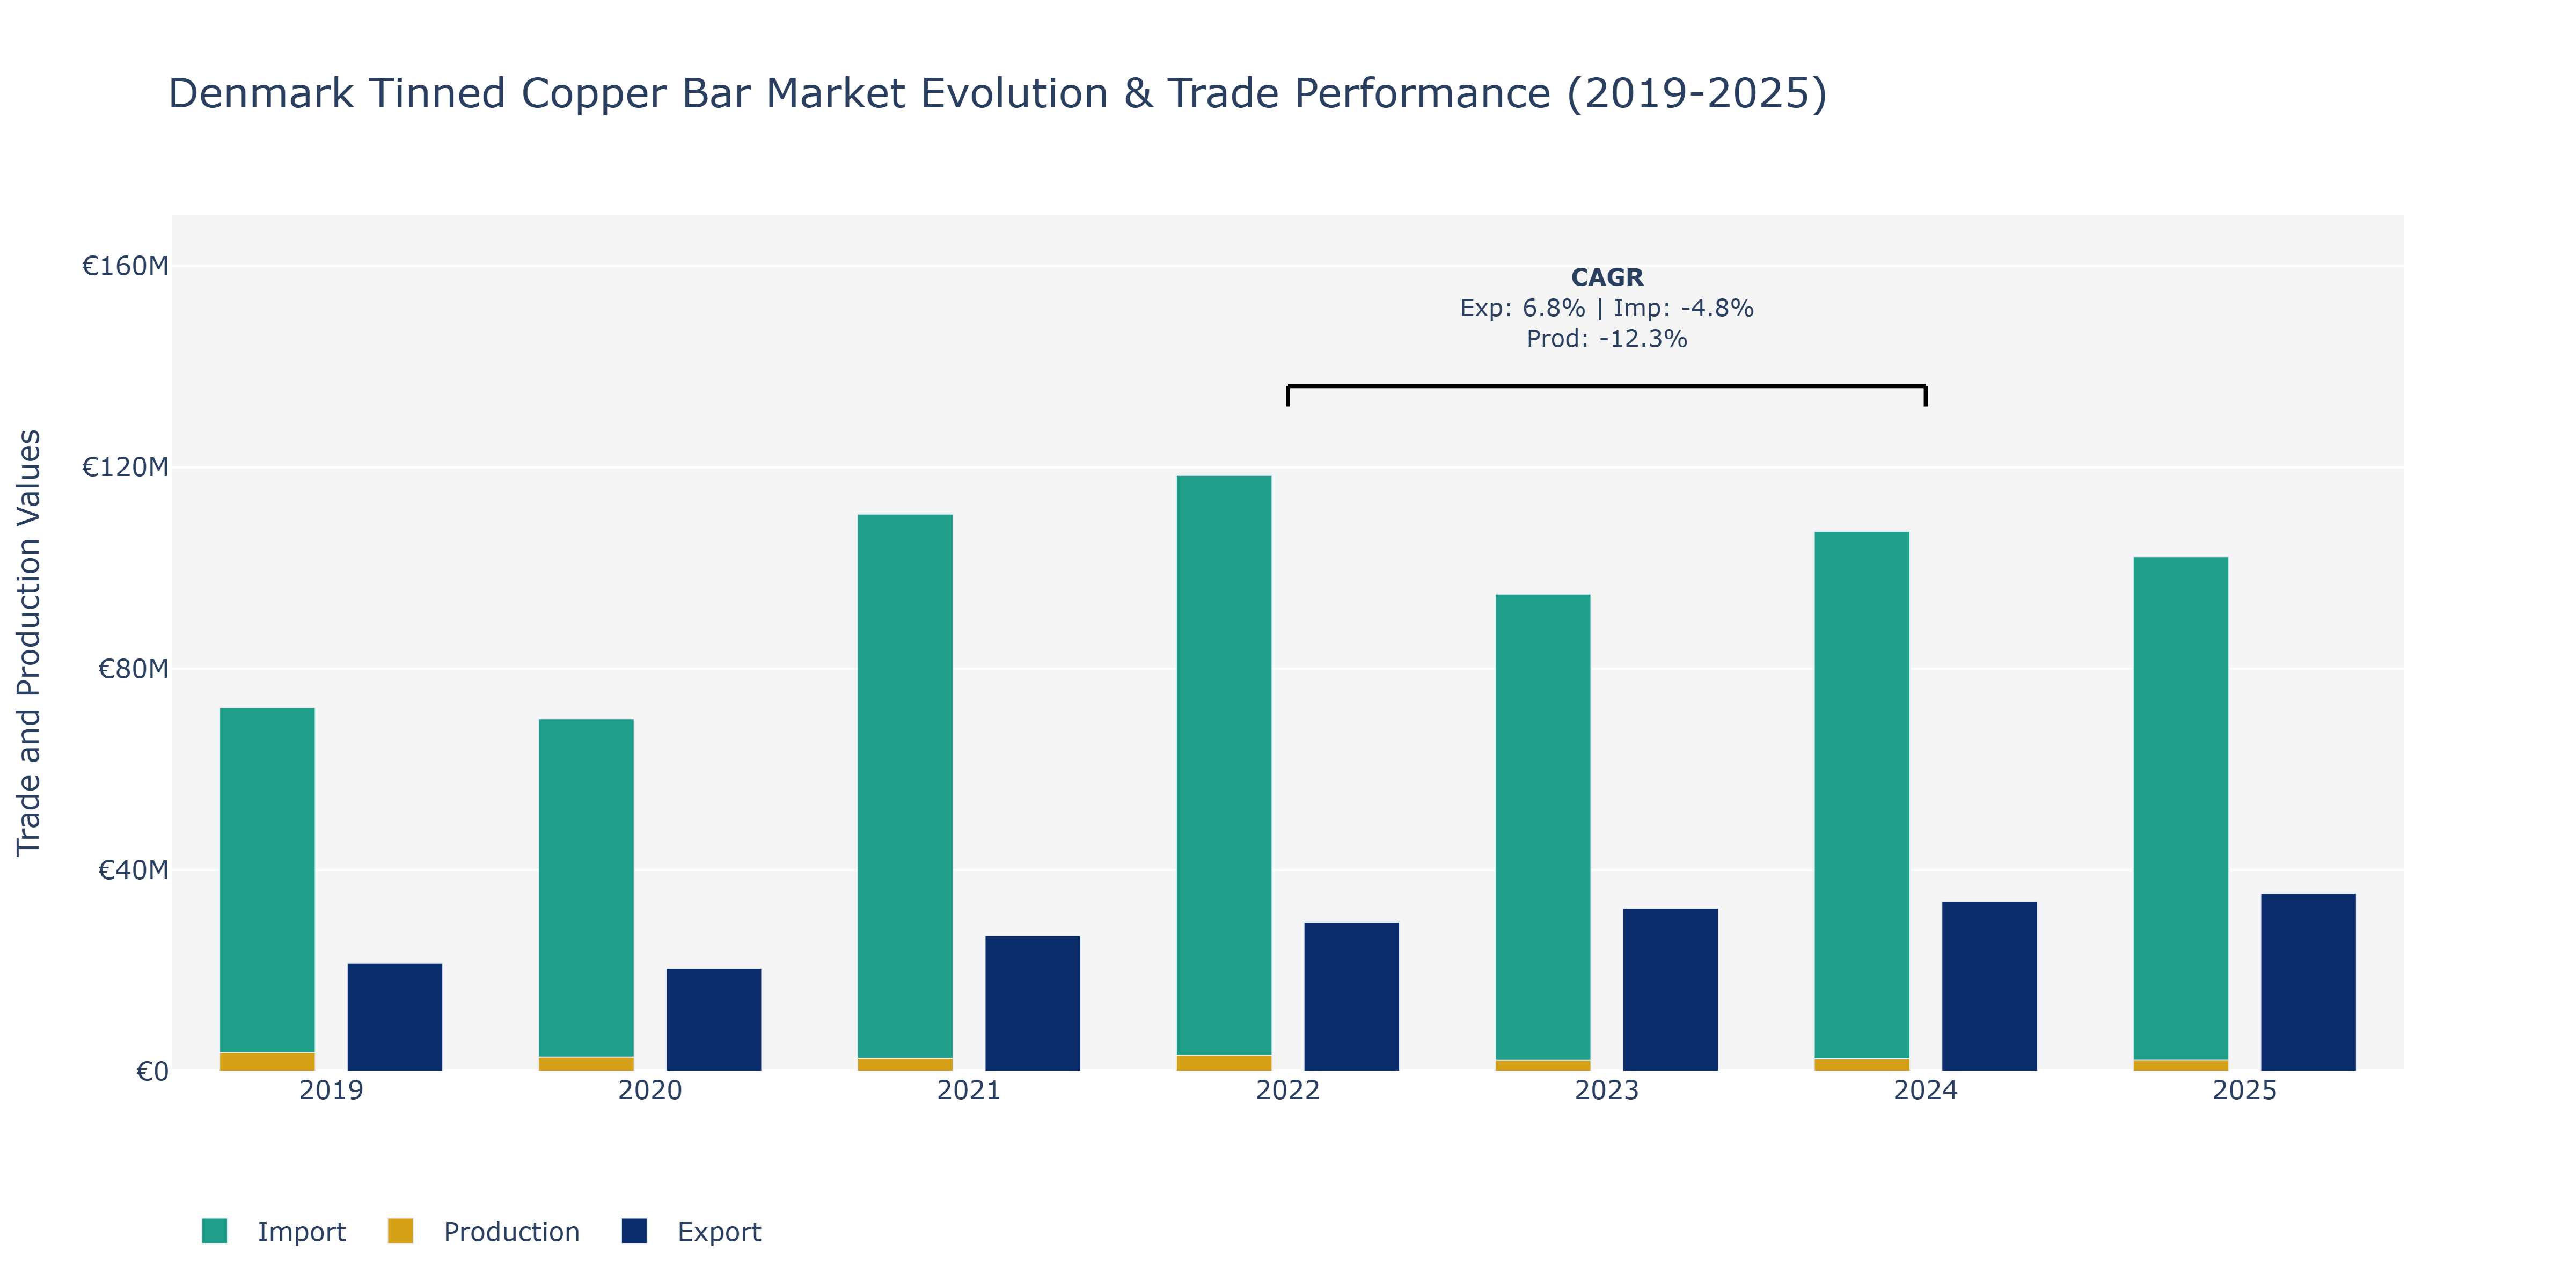Screen dimensions: 2576x1288
Task: Click the 2020 x-axis label
Action: click(x=650, y=1090)
